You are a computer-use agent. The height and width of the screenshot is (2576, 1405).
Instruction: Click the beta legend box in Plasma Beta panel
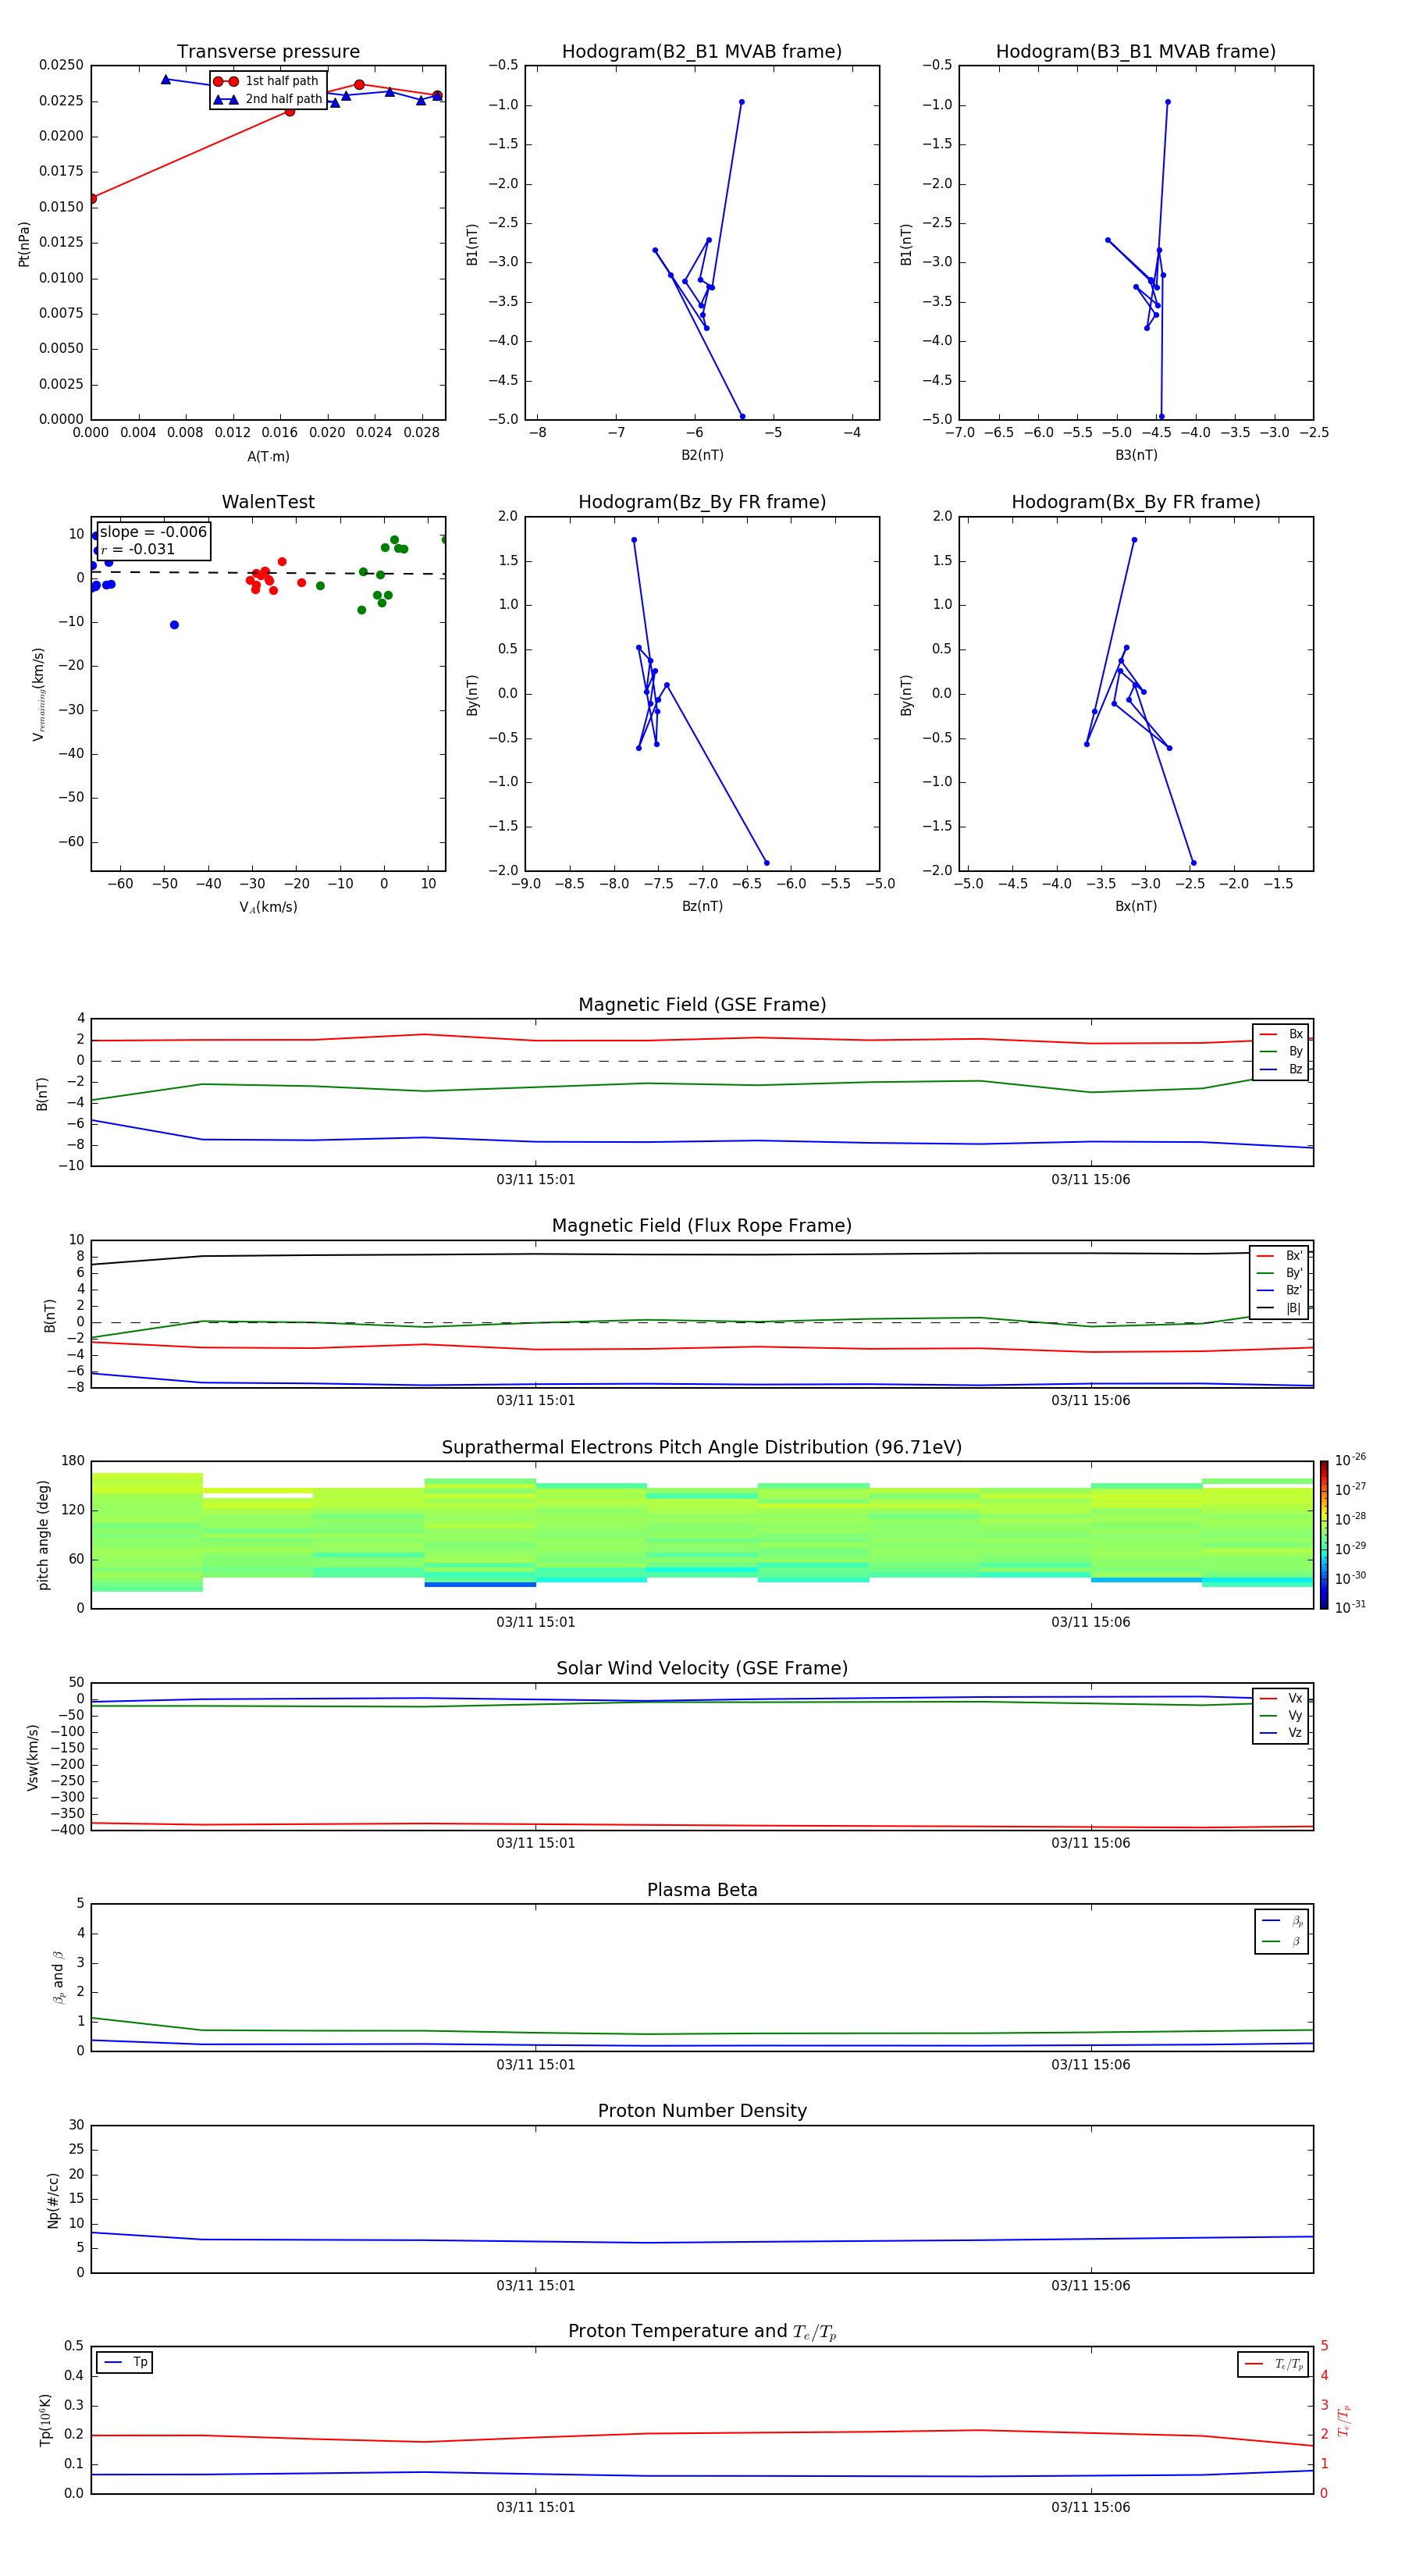coord(1281,1931)
